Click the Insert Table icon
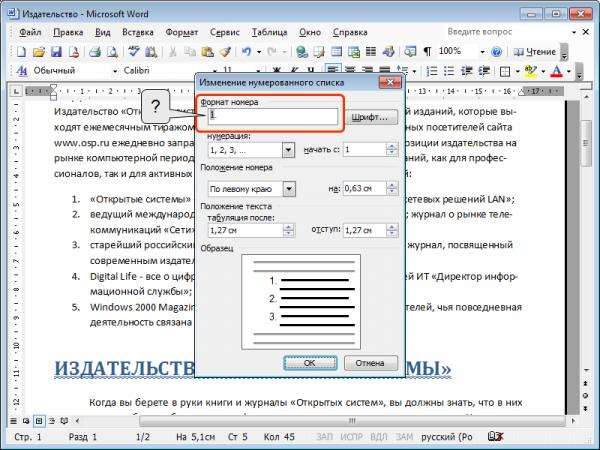Viewport: 600px width, 450px height. click(x=336, y=52)
